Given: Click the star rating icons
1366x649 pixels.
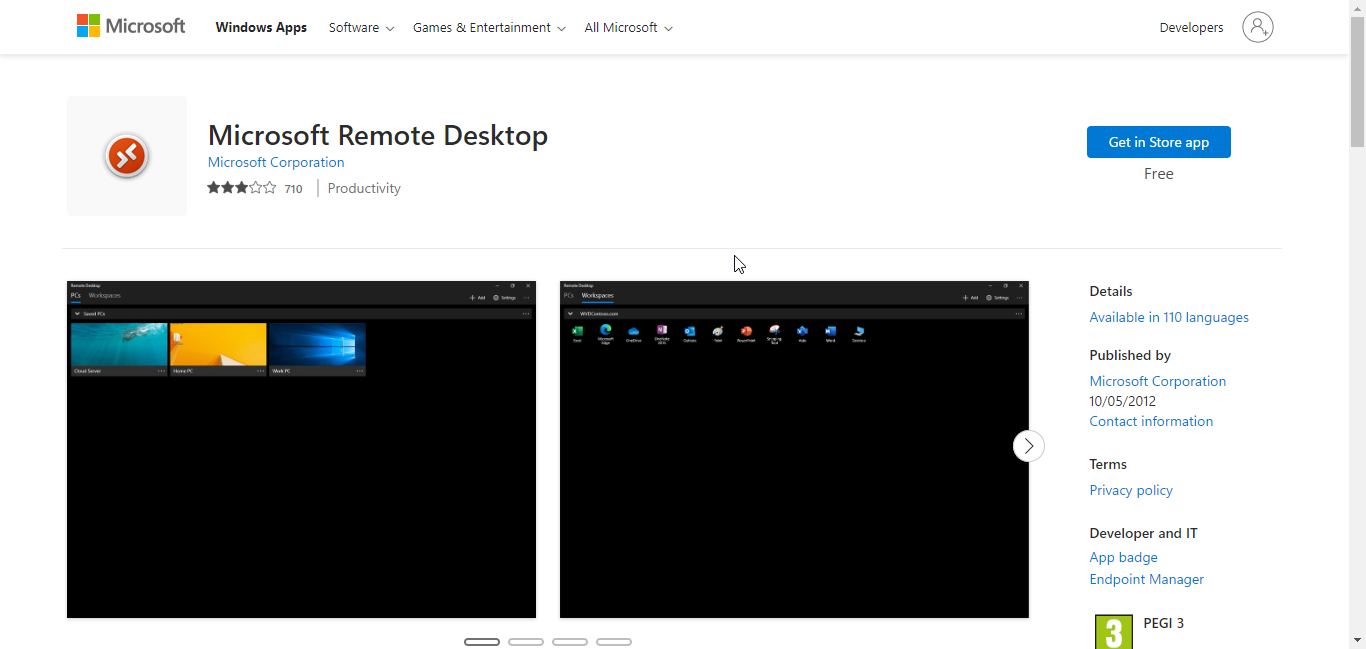Looking at the screenshot, I should tap(242, 187).
